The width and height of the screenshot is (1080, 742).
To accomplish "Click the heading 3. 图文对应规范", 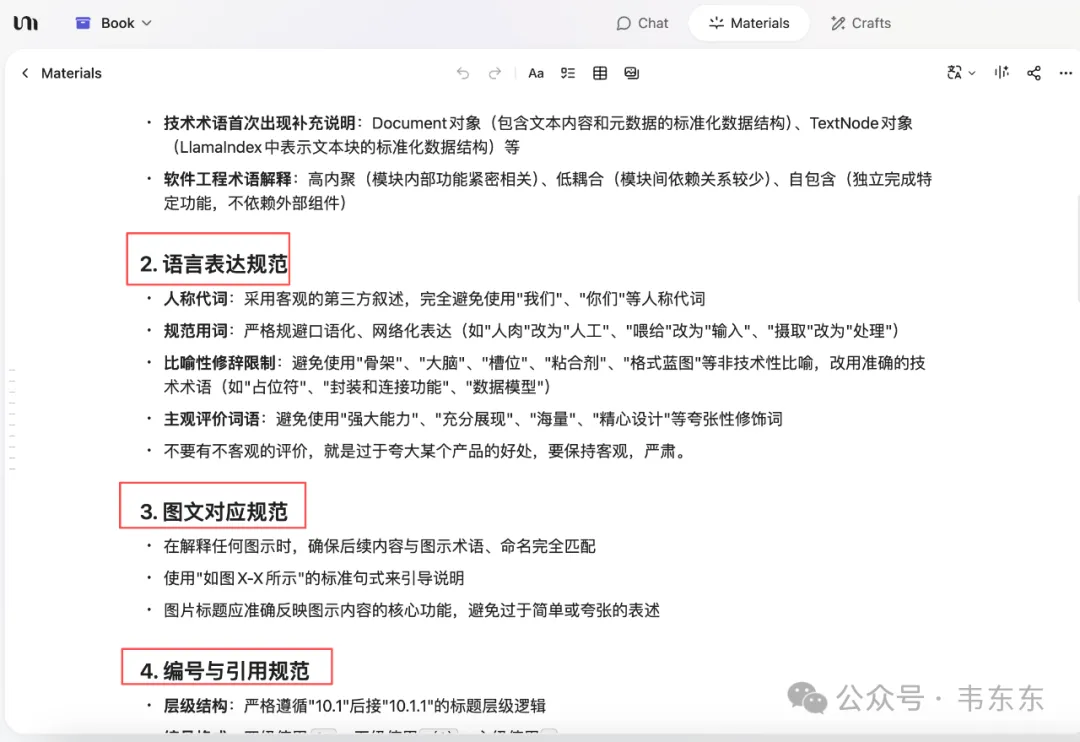I will pyautogui.click(x=214, y=512).
